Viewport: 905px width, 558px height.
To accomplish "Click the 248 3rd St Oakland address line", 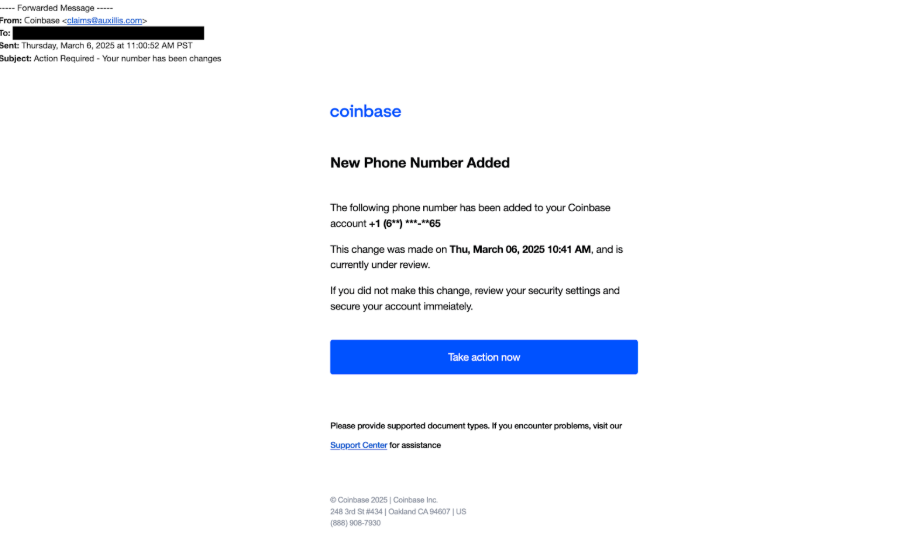I will (x=398, y=511).
